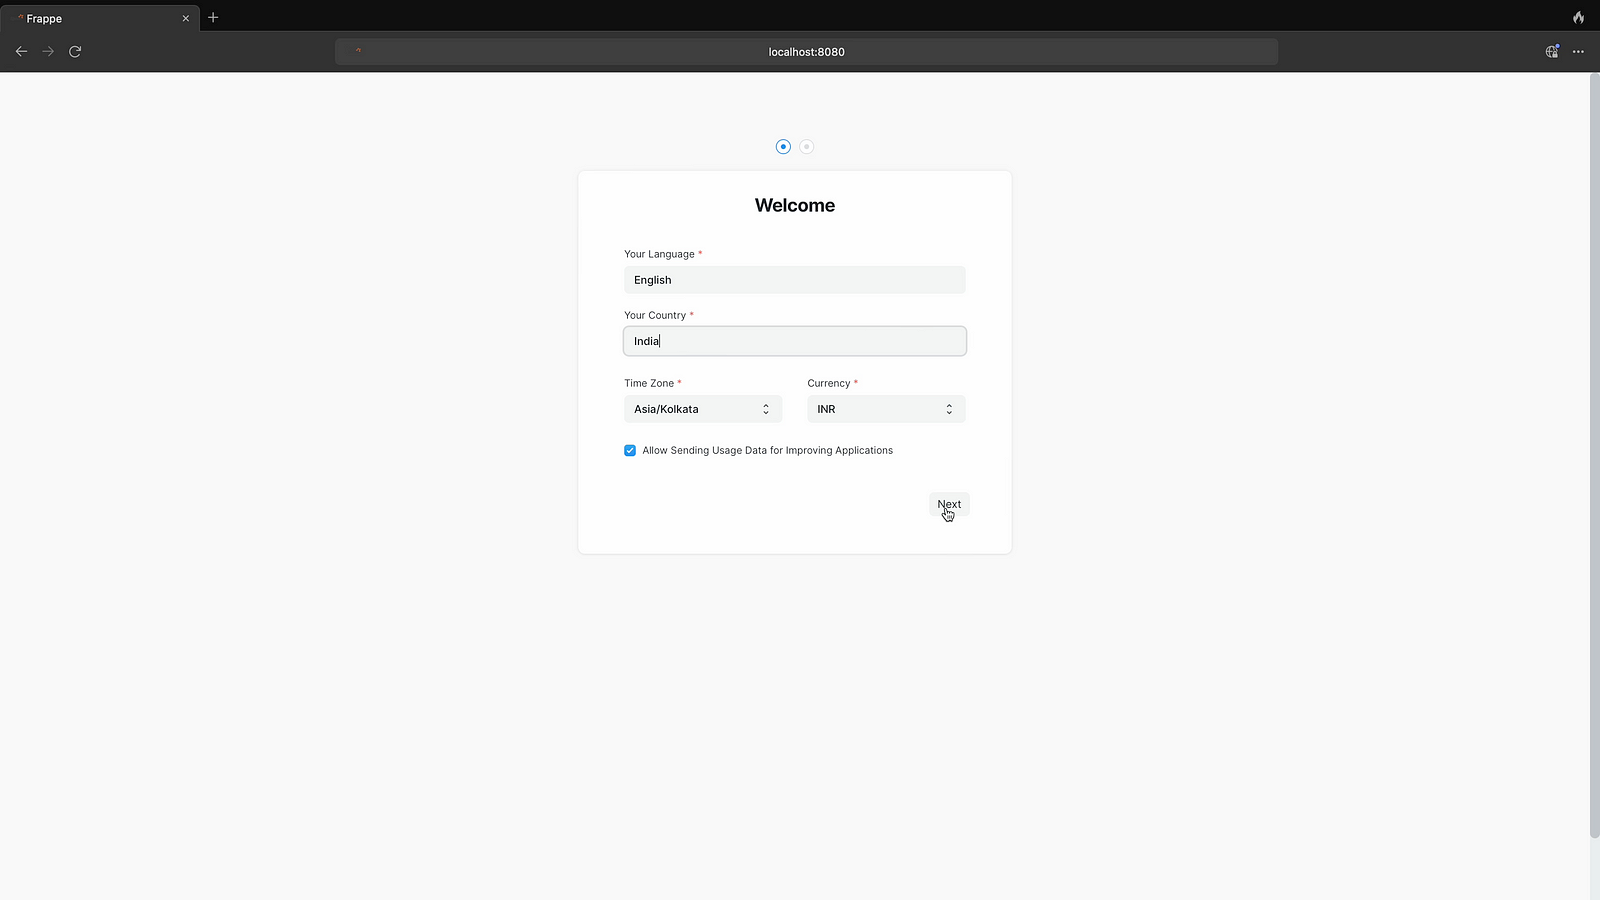The image size is (1600, 900).
Task: Uncheck Allow Sending Usage Data checkbox
Action: [630, 450]
